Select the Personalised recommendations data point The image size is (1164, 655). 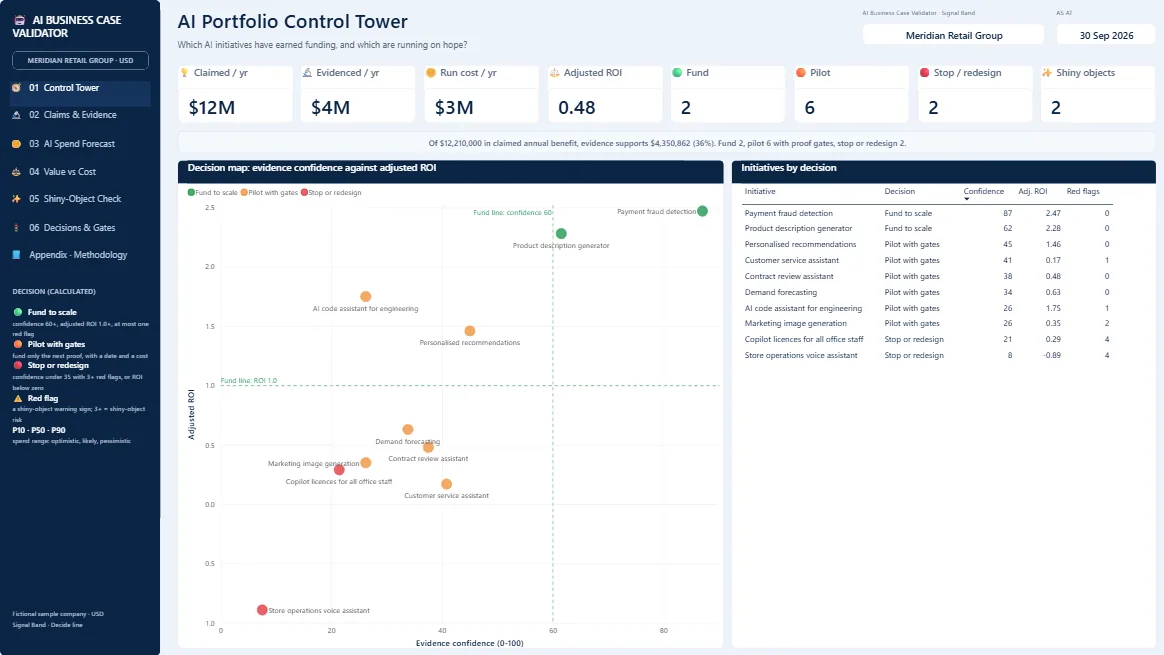pos(469,331)
